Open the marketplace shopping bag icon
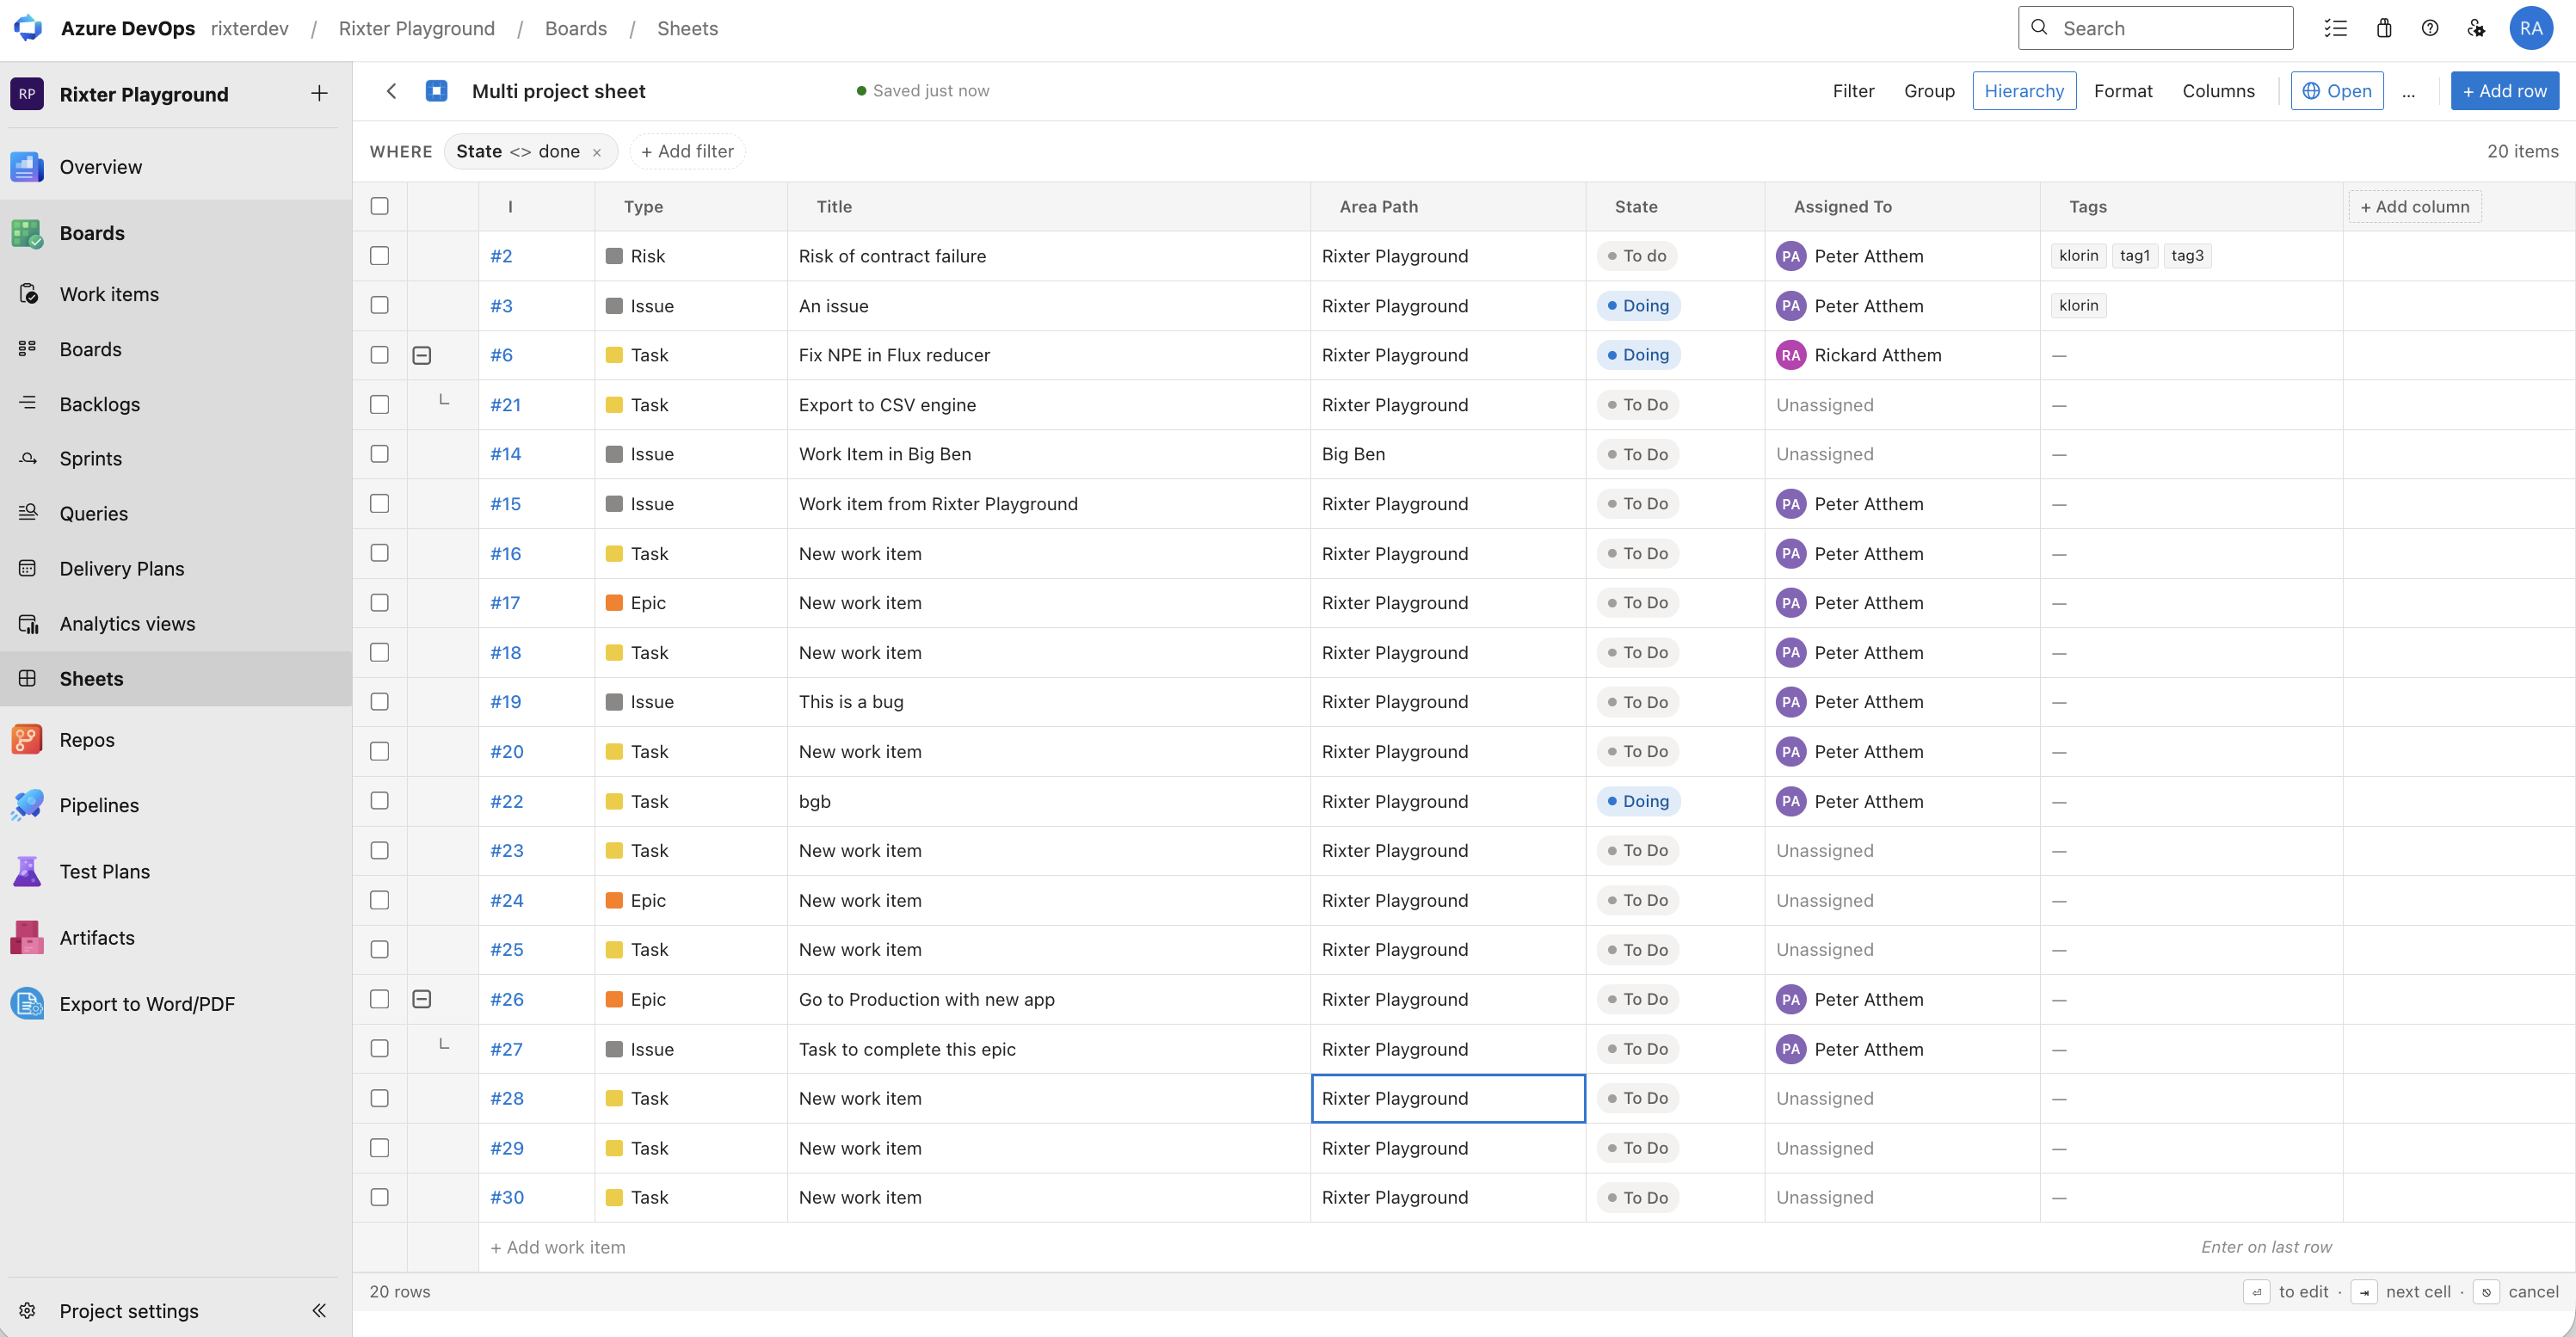Screen dimensions: 2576x1337 click(2384, 28)
